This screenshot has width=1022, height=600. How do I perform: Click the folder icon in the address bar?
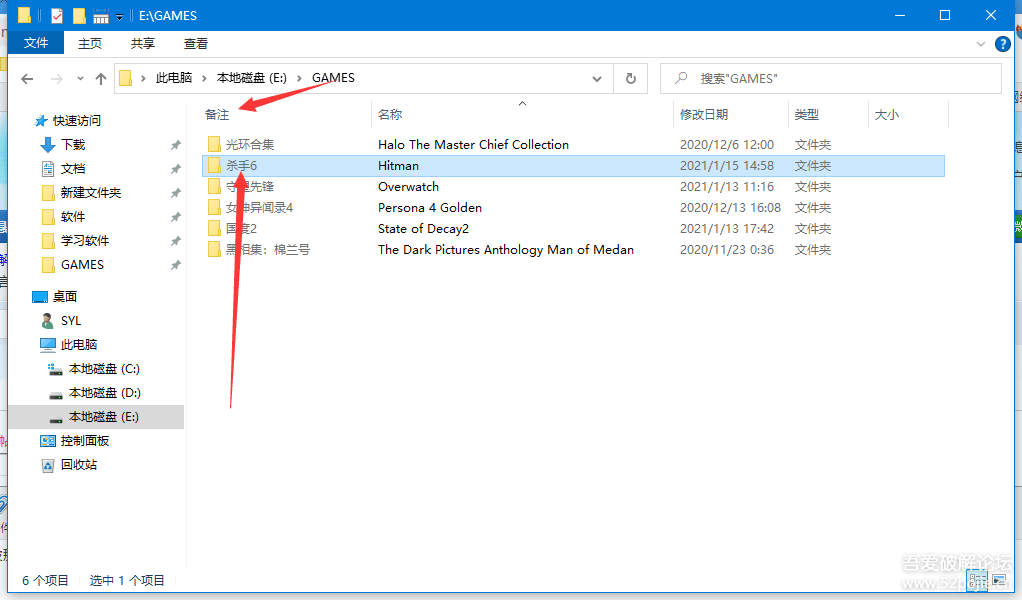point(126,78)
